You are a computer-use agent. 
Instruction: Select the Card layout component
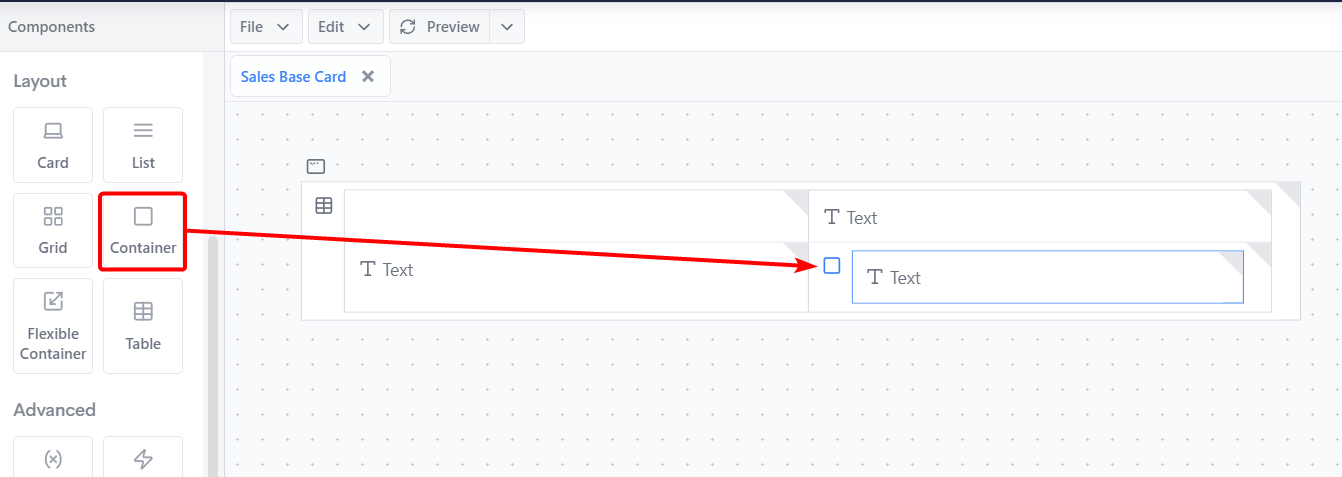point(53,145)
